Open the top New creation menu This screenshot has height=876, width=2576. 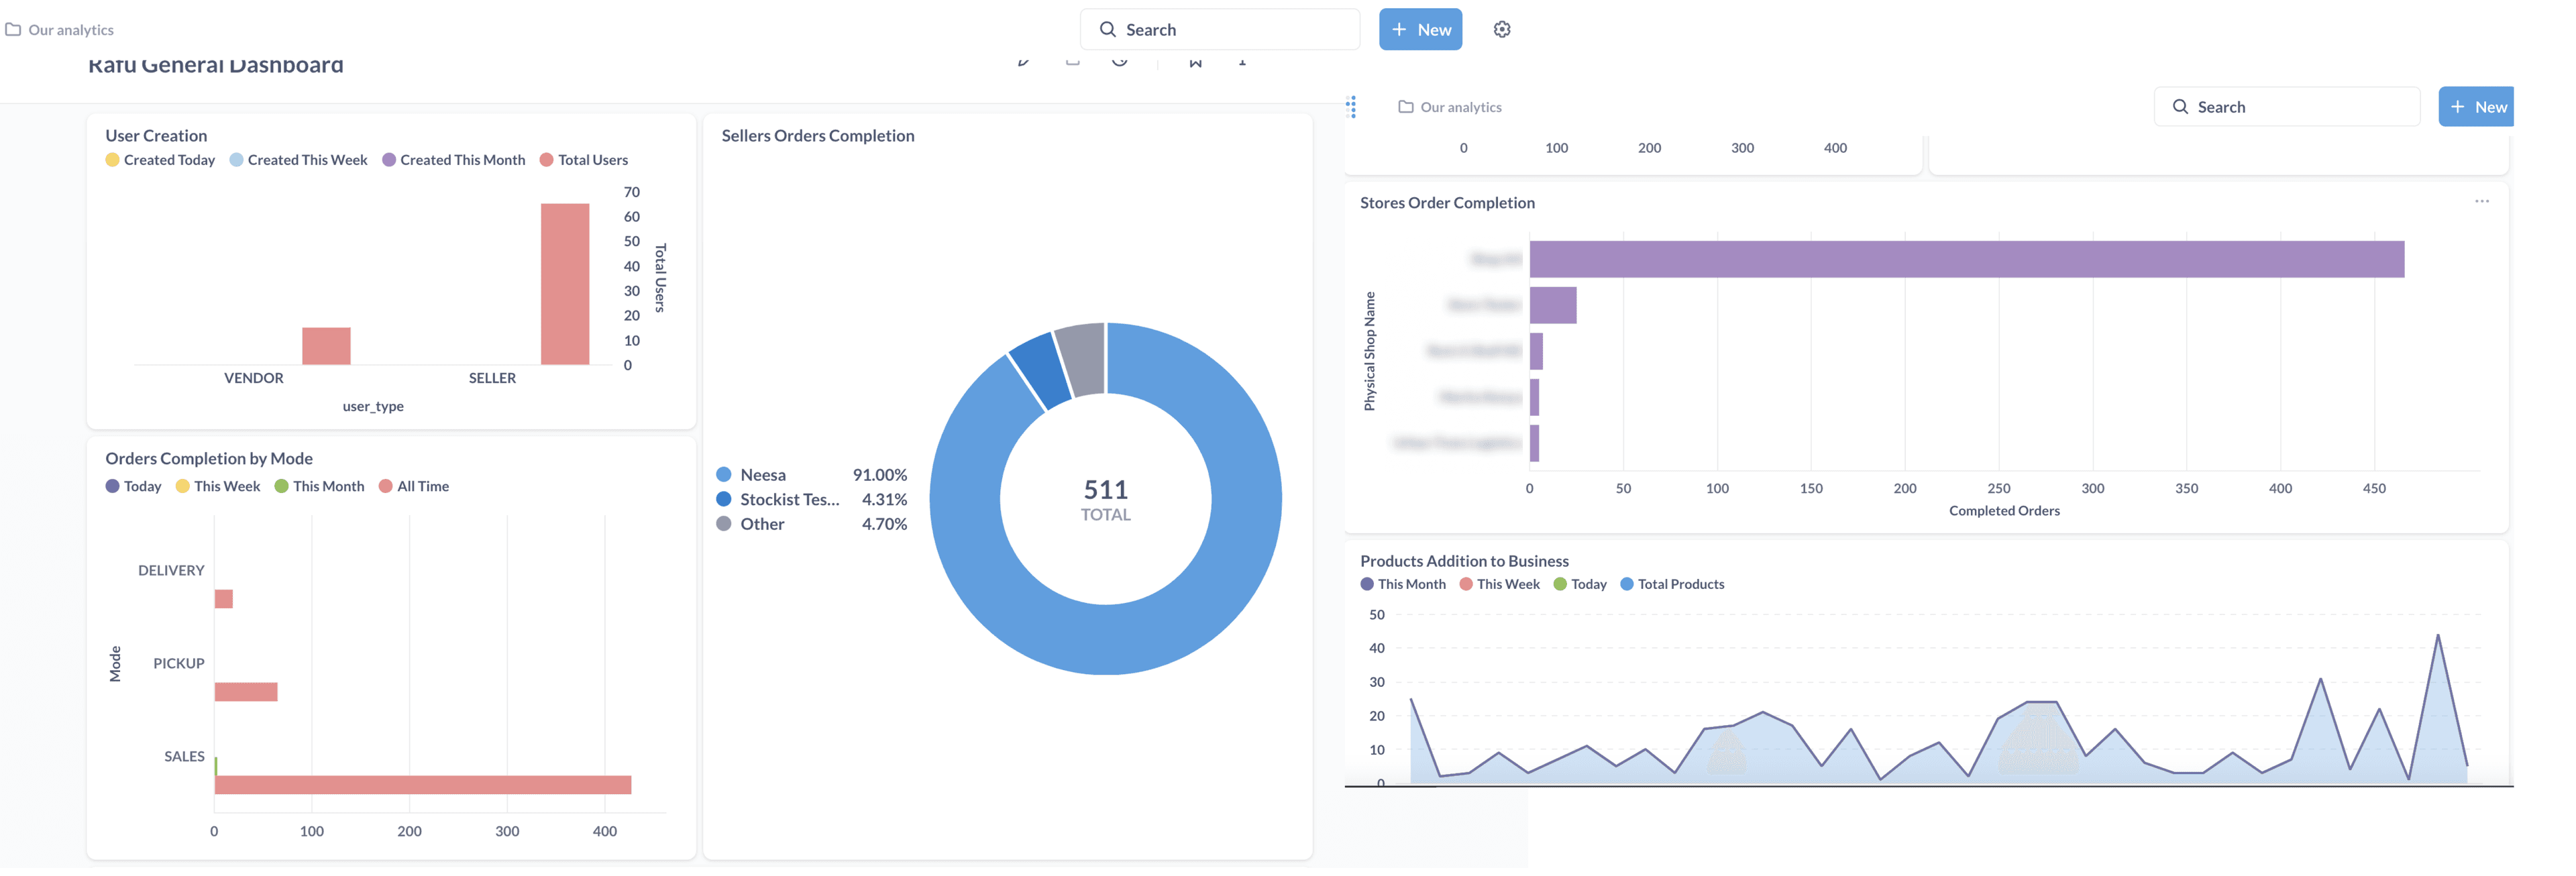1420,29
